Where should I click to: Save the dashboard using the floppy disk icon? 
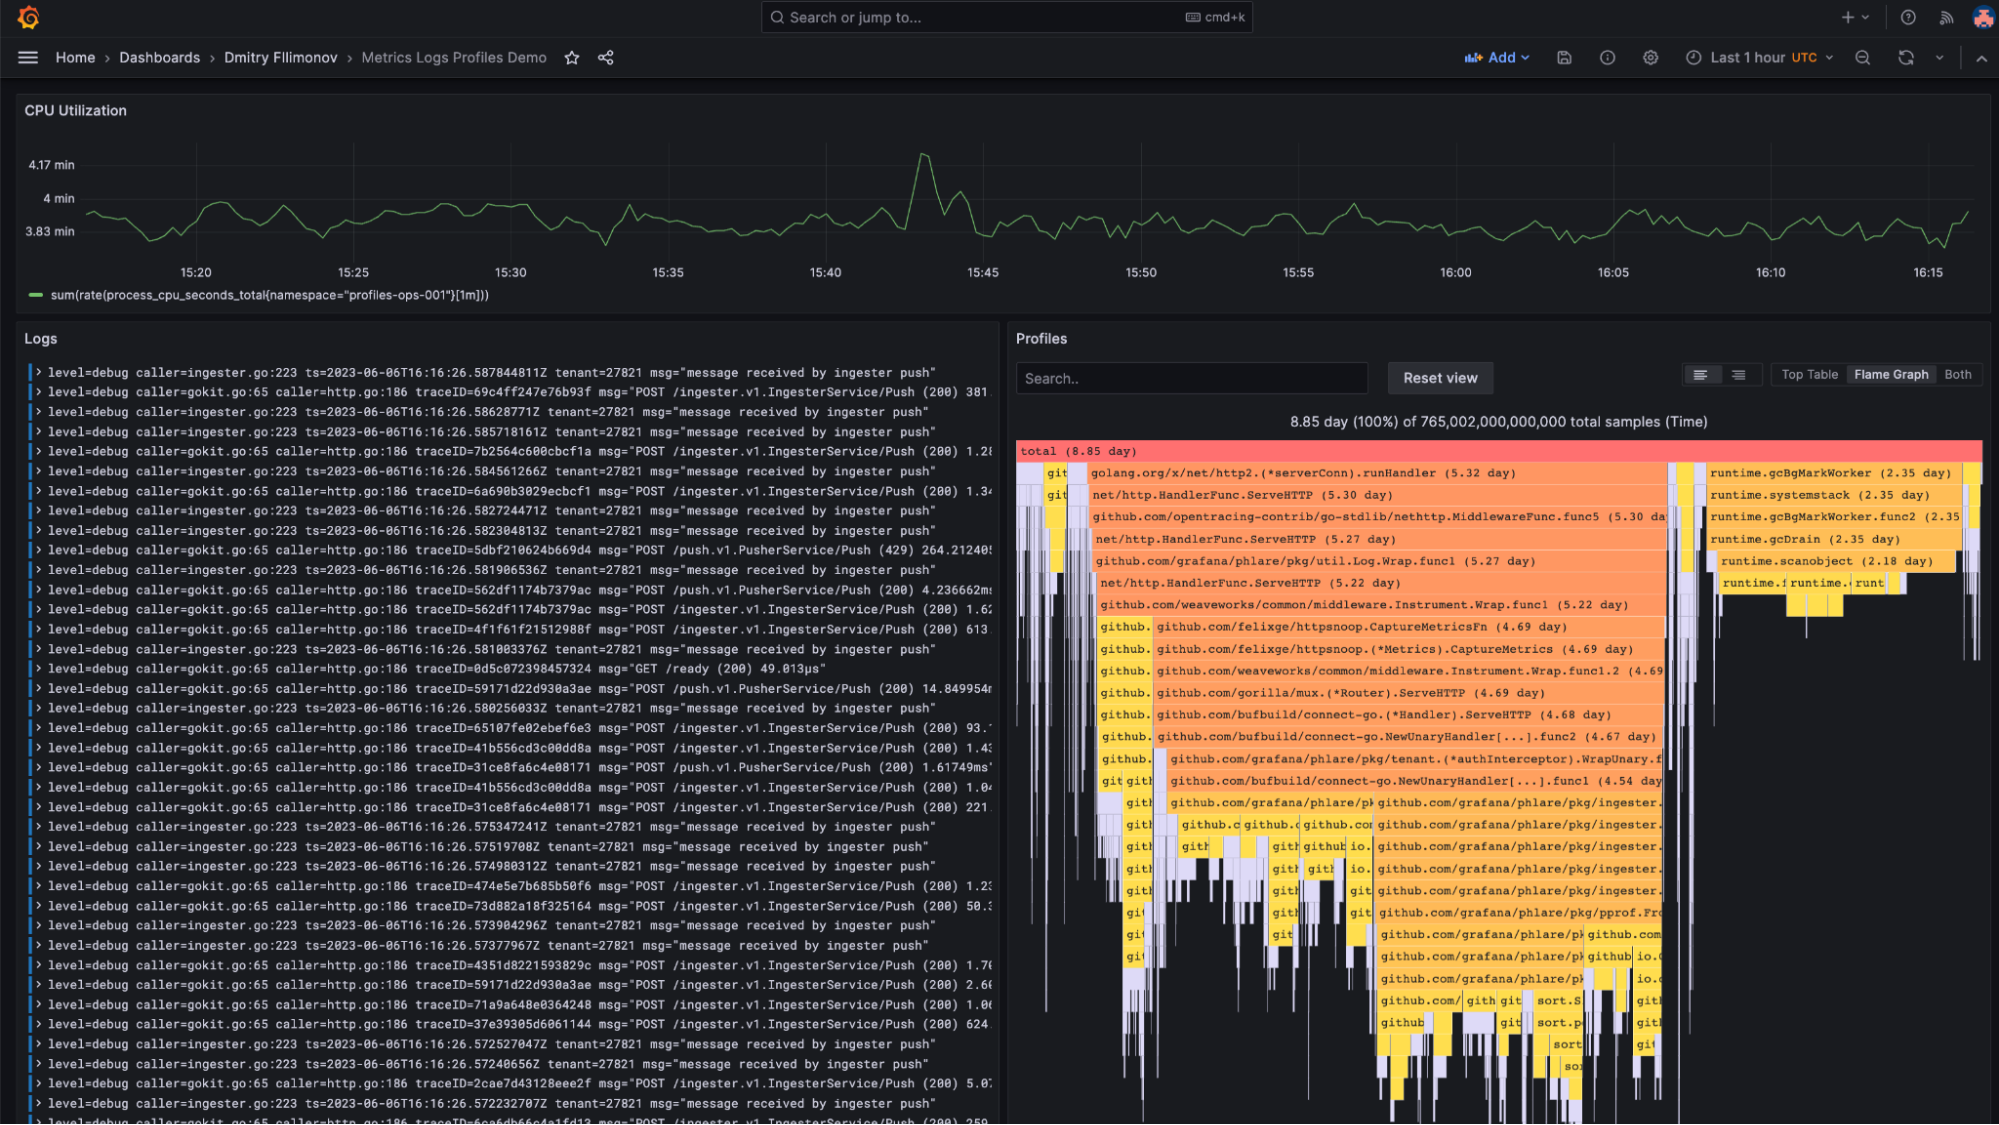pos(1564,57)
